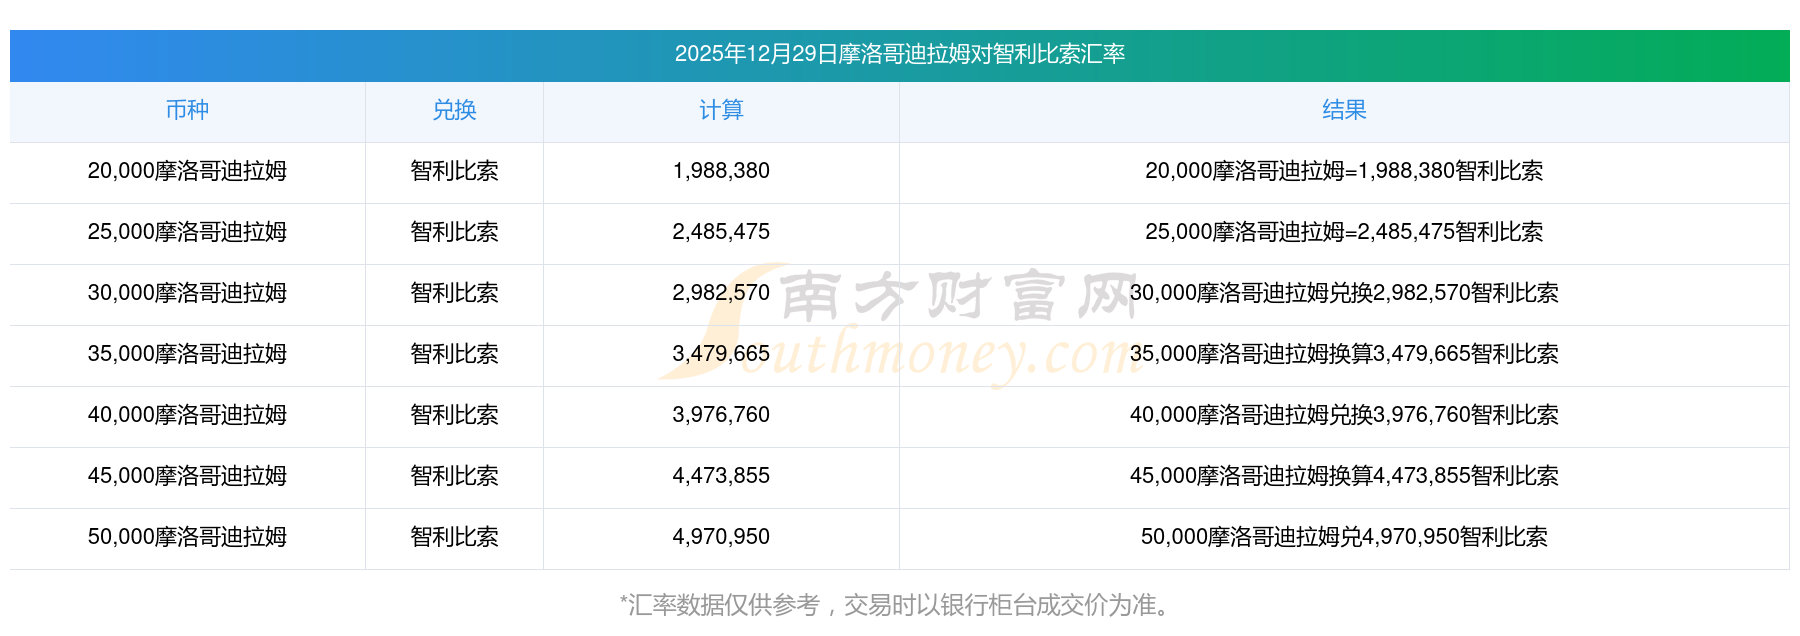Select the 25,000摩洛哥迪拉姆 currency cell
This screenshot has height=636, width=1800.
click(x=187, y=232)
